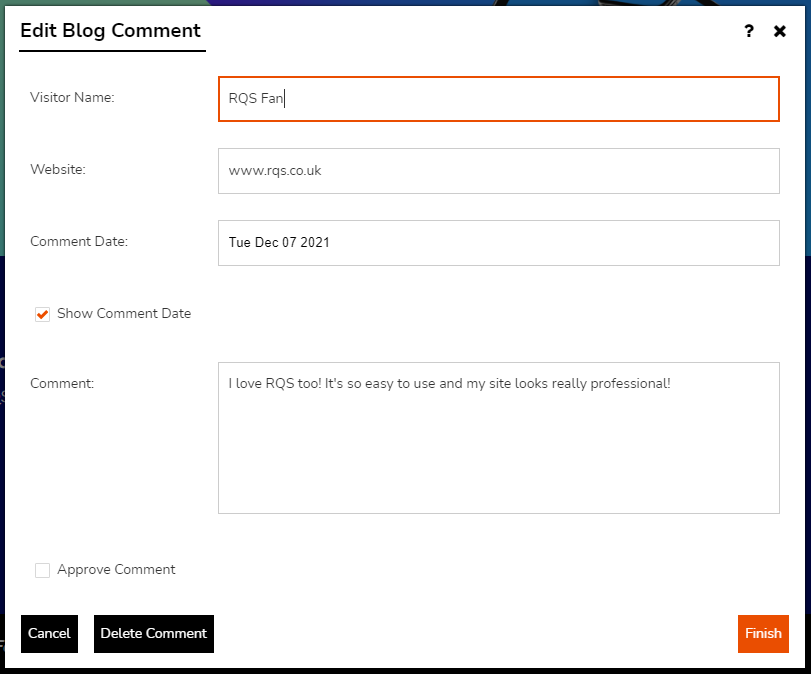Screen dimensions: 811x674
Task: Click the Visitor Name label
Action: [71, 97]
